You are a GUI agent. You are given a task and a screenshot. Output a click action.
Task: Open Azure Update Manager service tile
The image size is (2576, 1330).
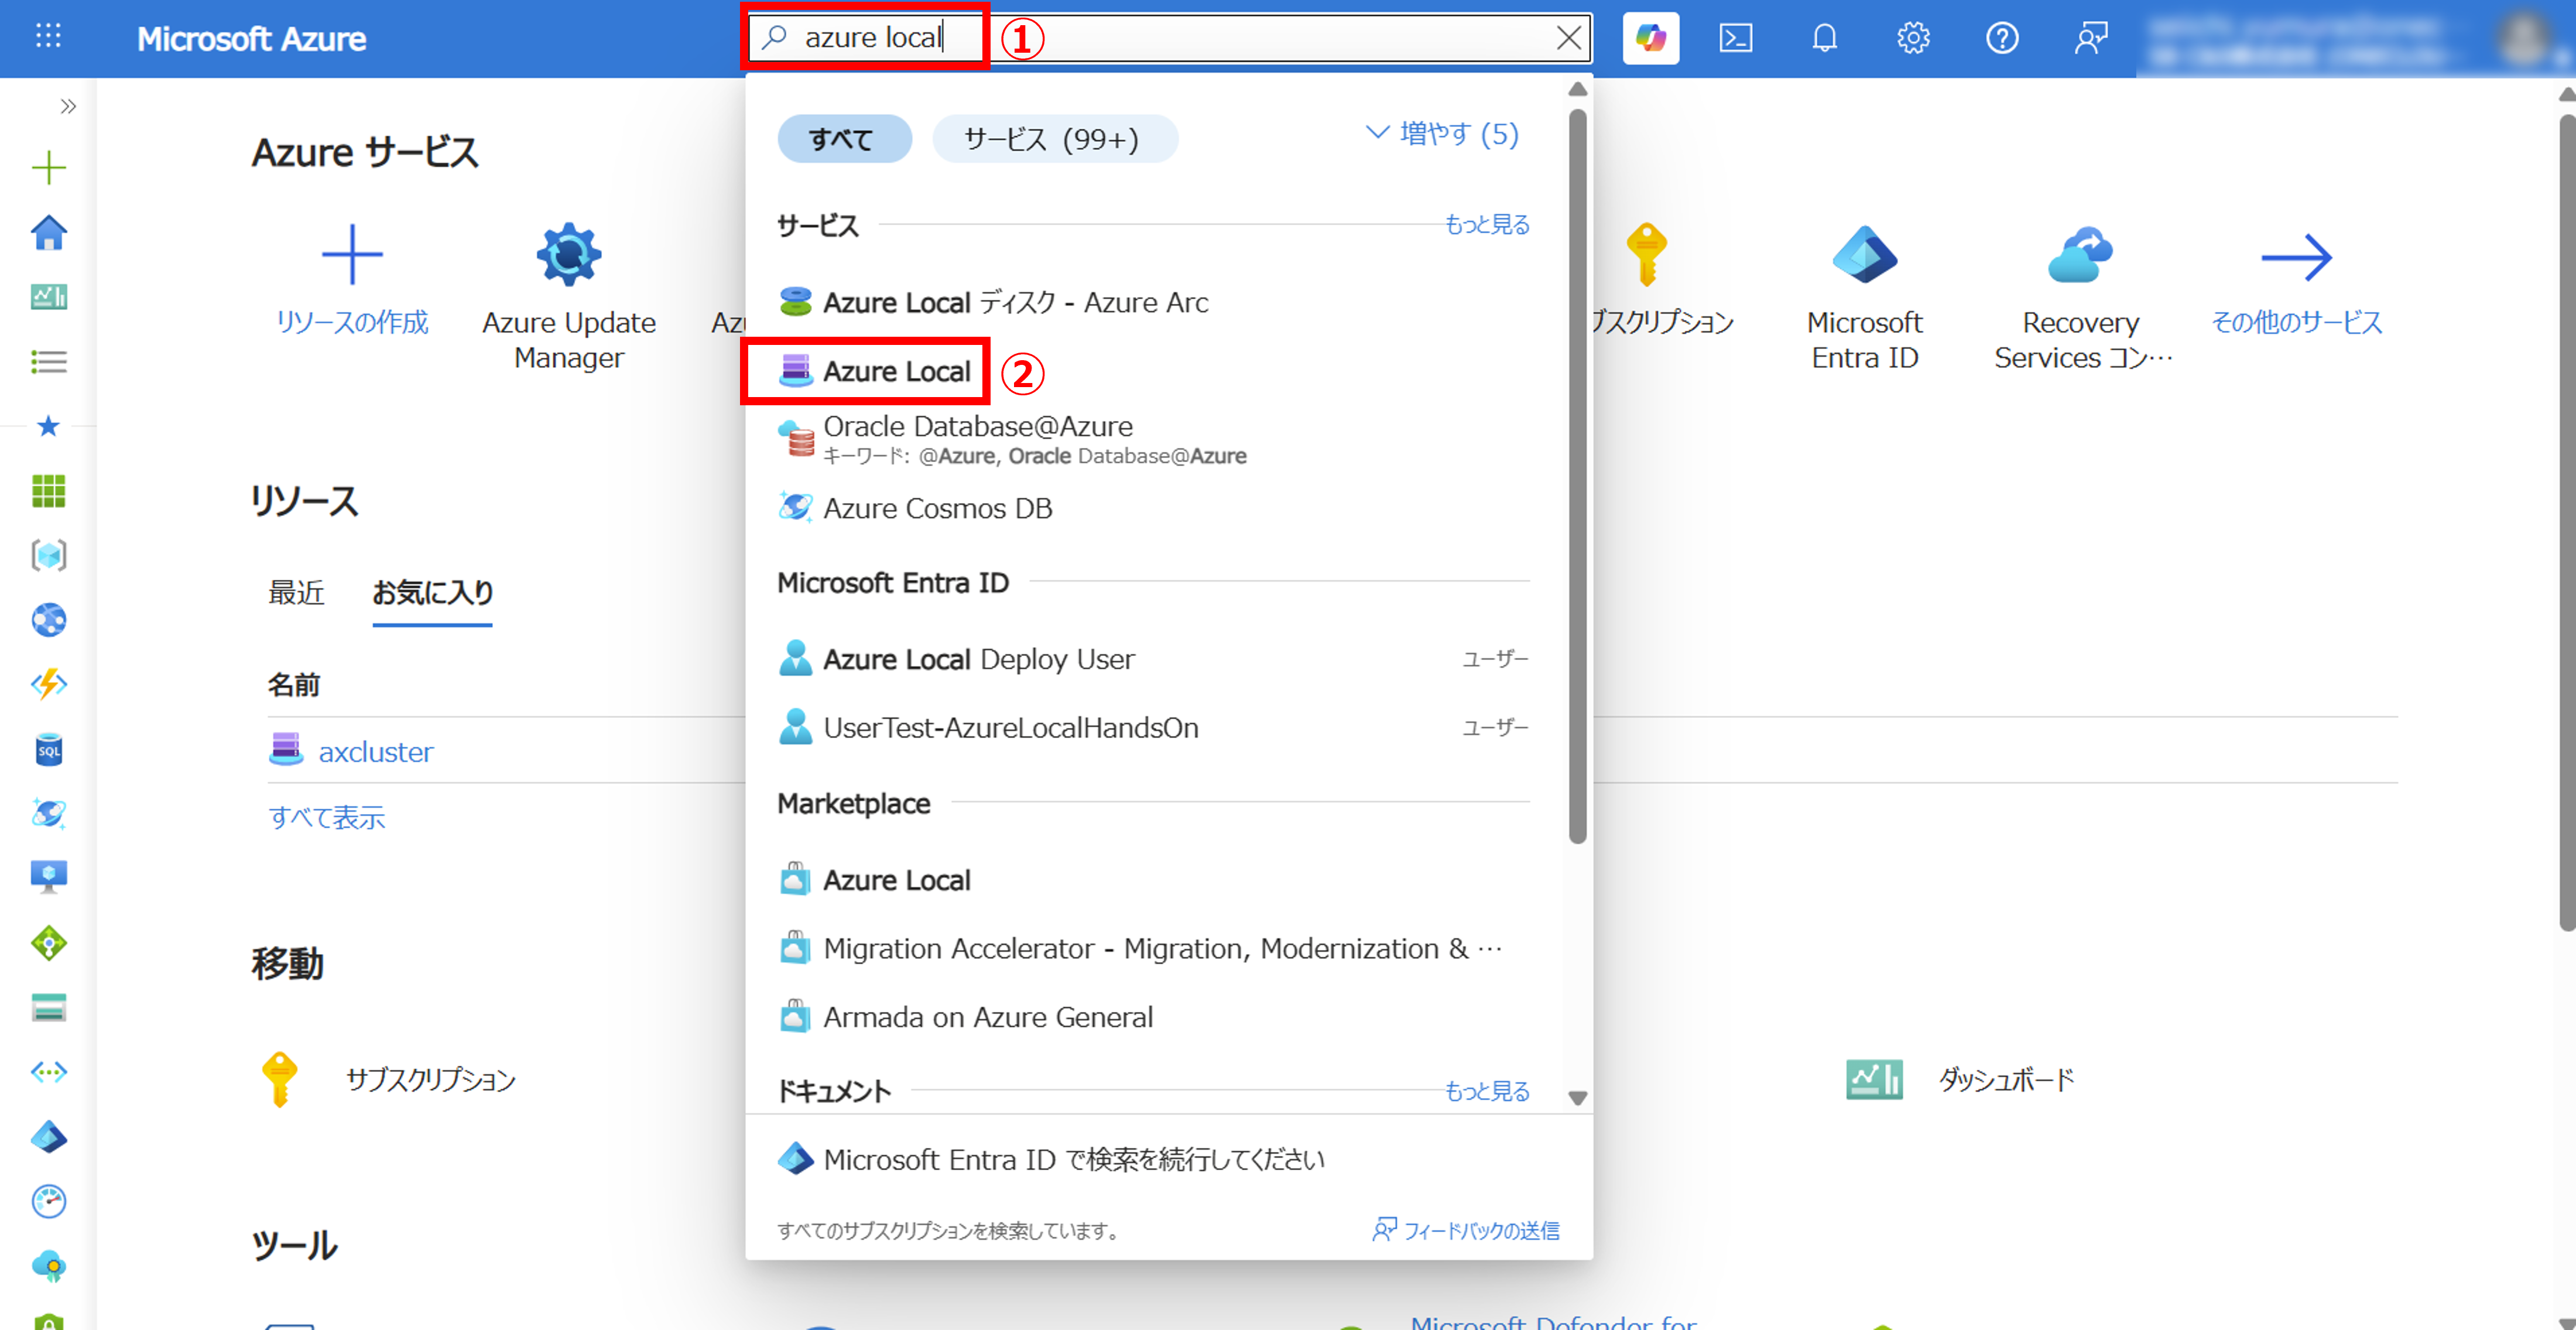tap(569, 297)
